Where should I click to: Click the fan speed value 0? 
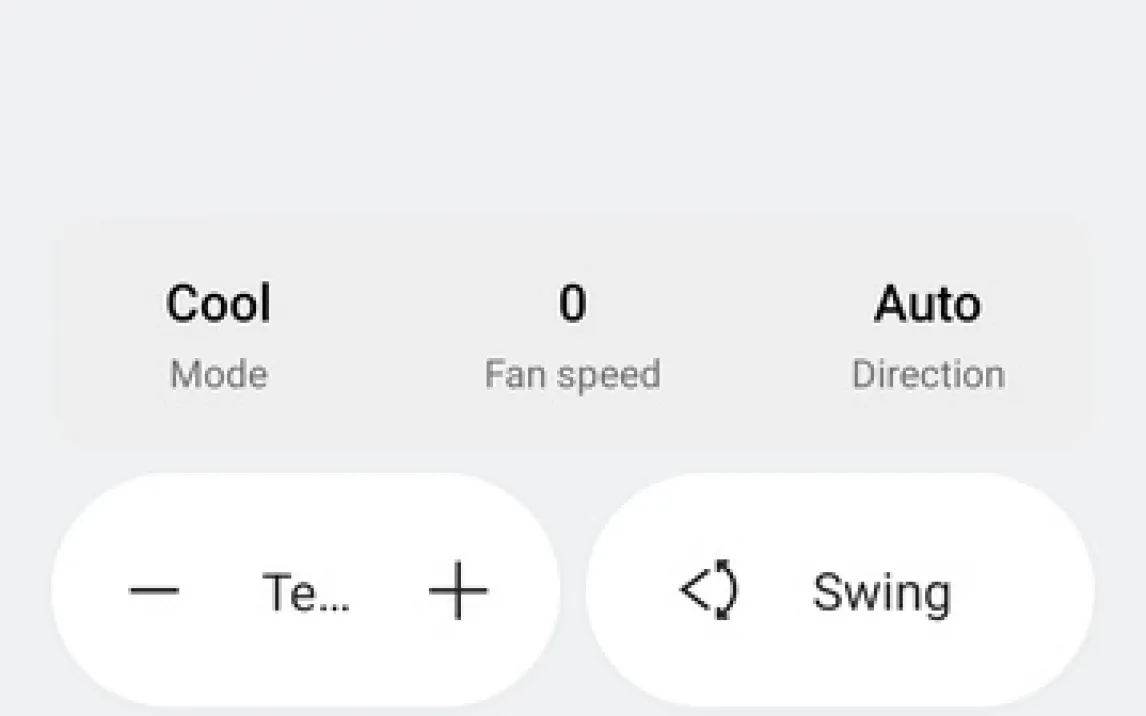[572, 304]
